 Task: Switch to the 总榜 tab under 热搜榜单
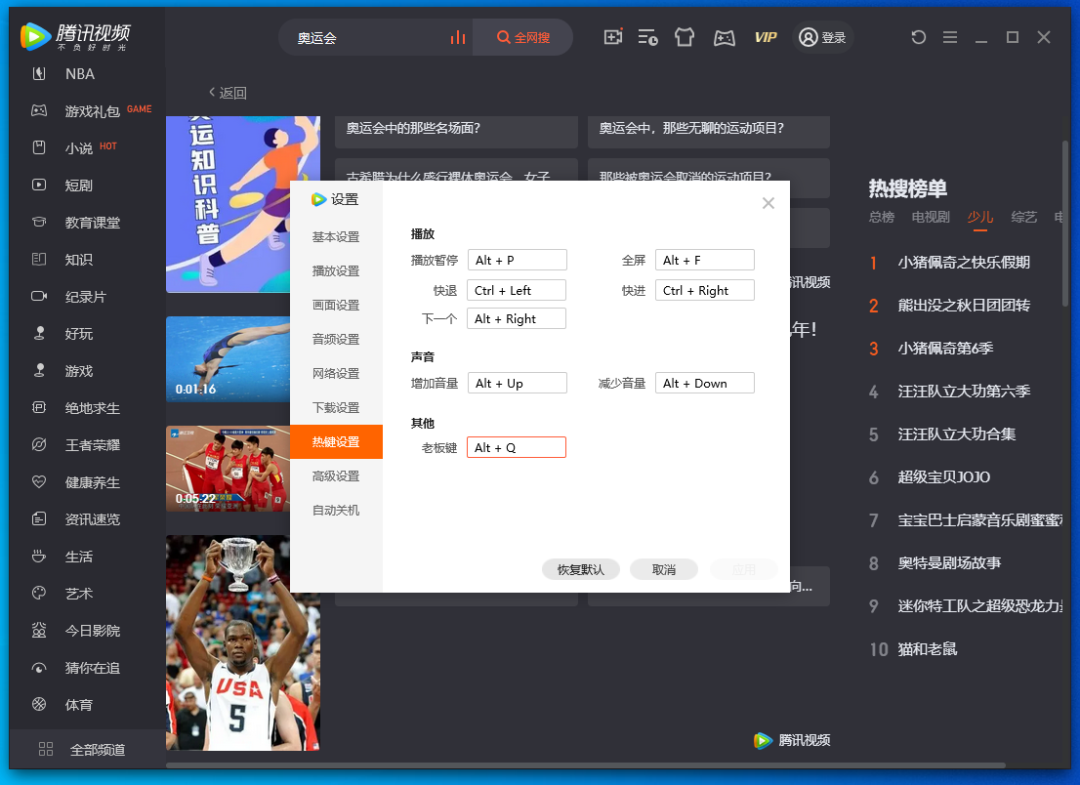point(880,215)
